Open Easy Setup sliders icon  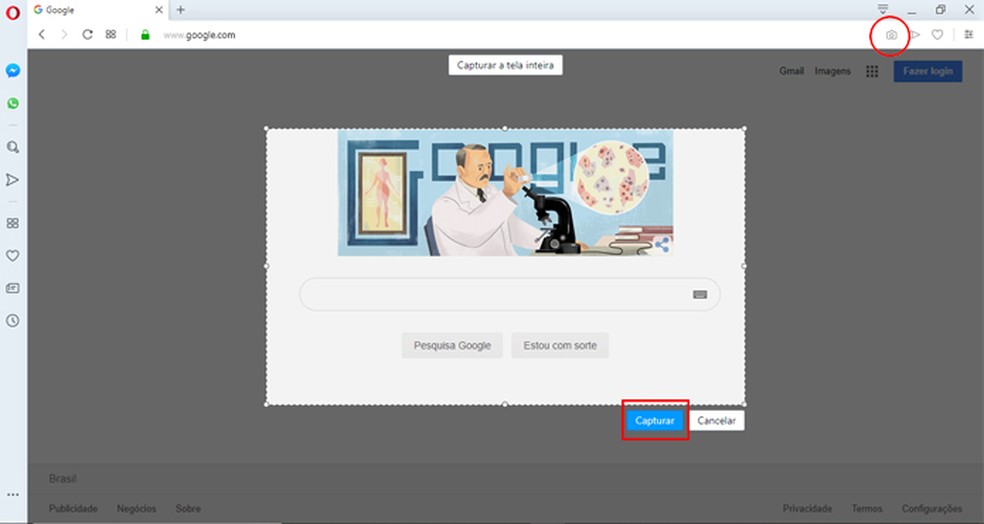point(969,35)
